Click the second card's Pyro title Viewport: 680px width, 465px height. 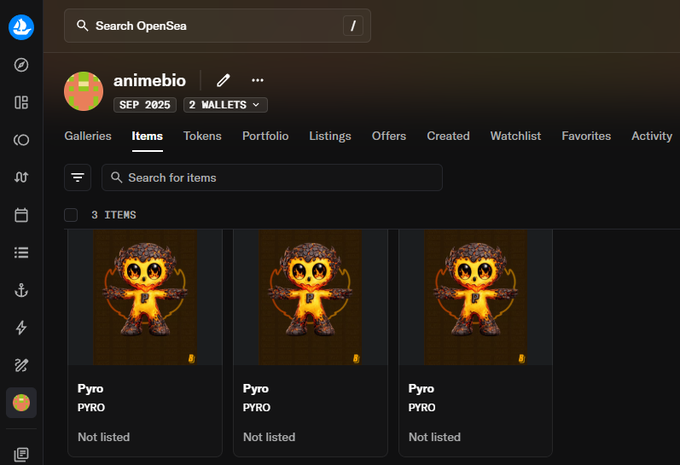point(256,389)
